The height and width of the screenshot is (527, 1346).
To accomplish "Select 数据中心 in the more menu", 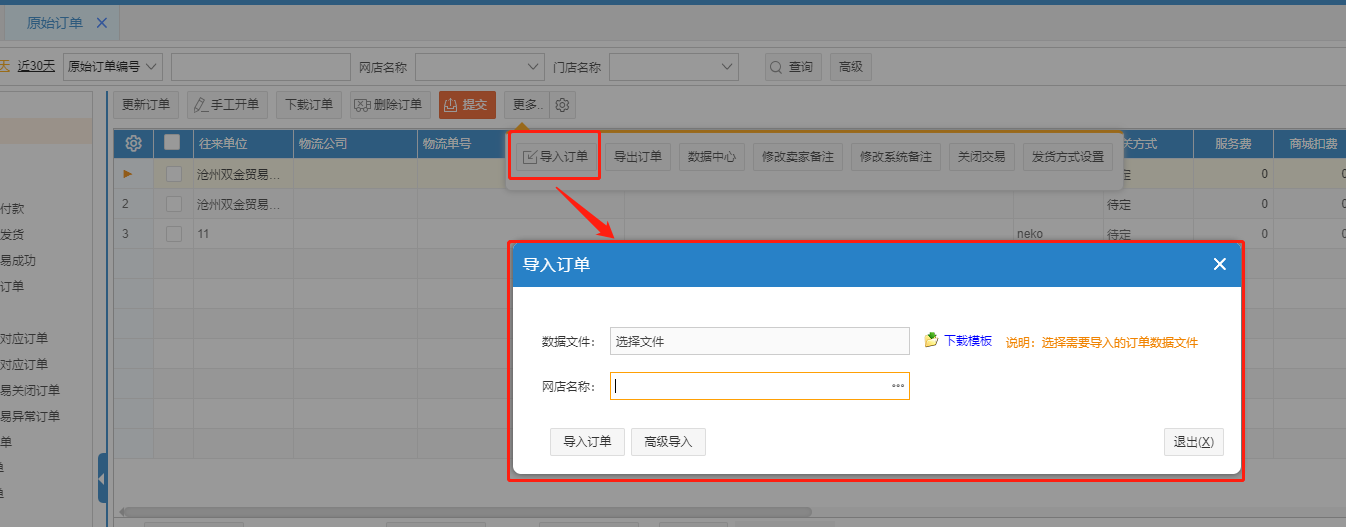I will (712, 157).
